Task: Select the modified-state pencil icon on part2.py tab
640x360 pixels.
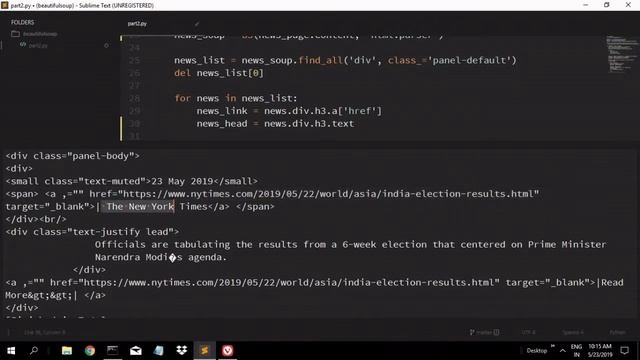Action: 197,24
